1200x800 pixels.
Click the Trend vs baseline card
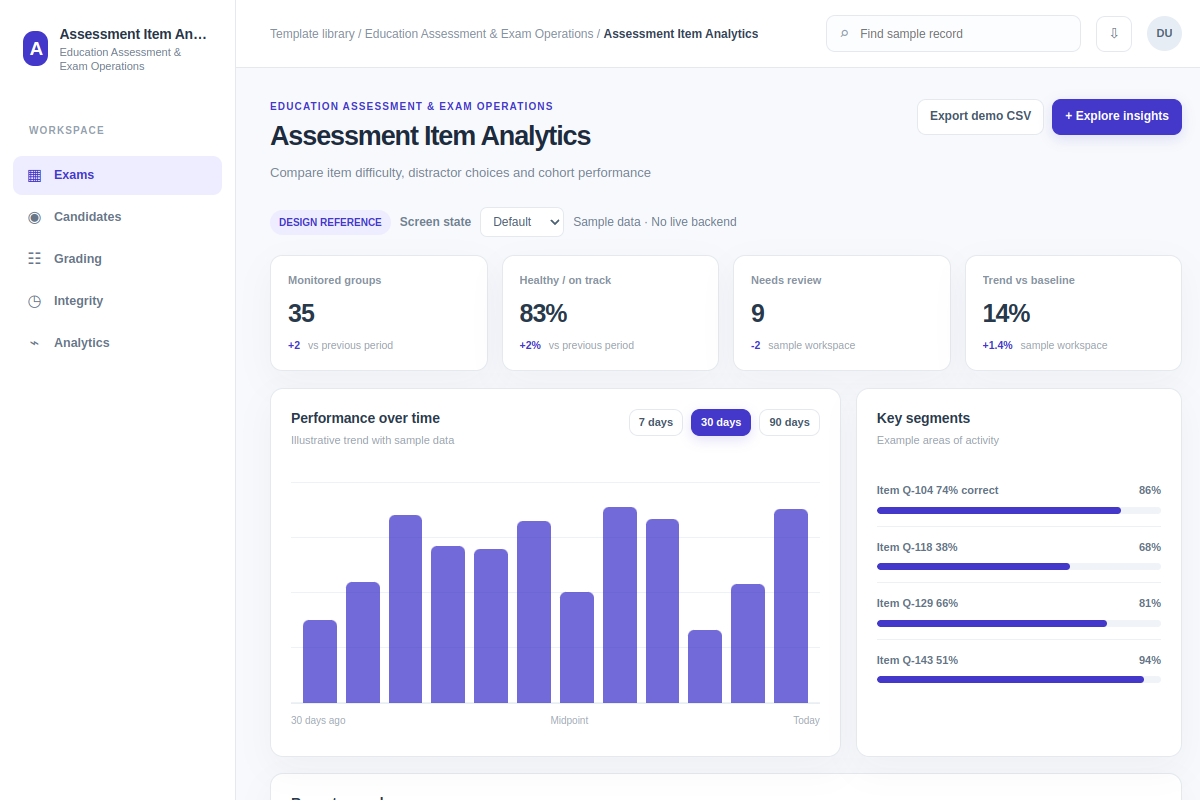click(1073, 313)
